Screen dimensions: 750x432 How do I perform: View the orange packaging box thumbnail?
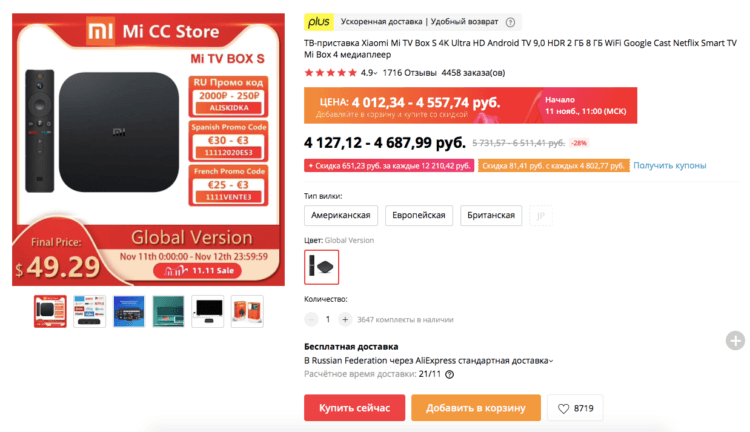[247, 311]
